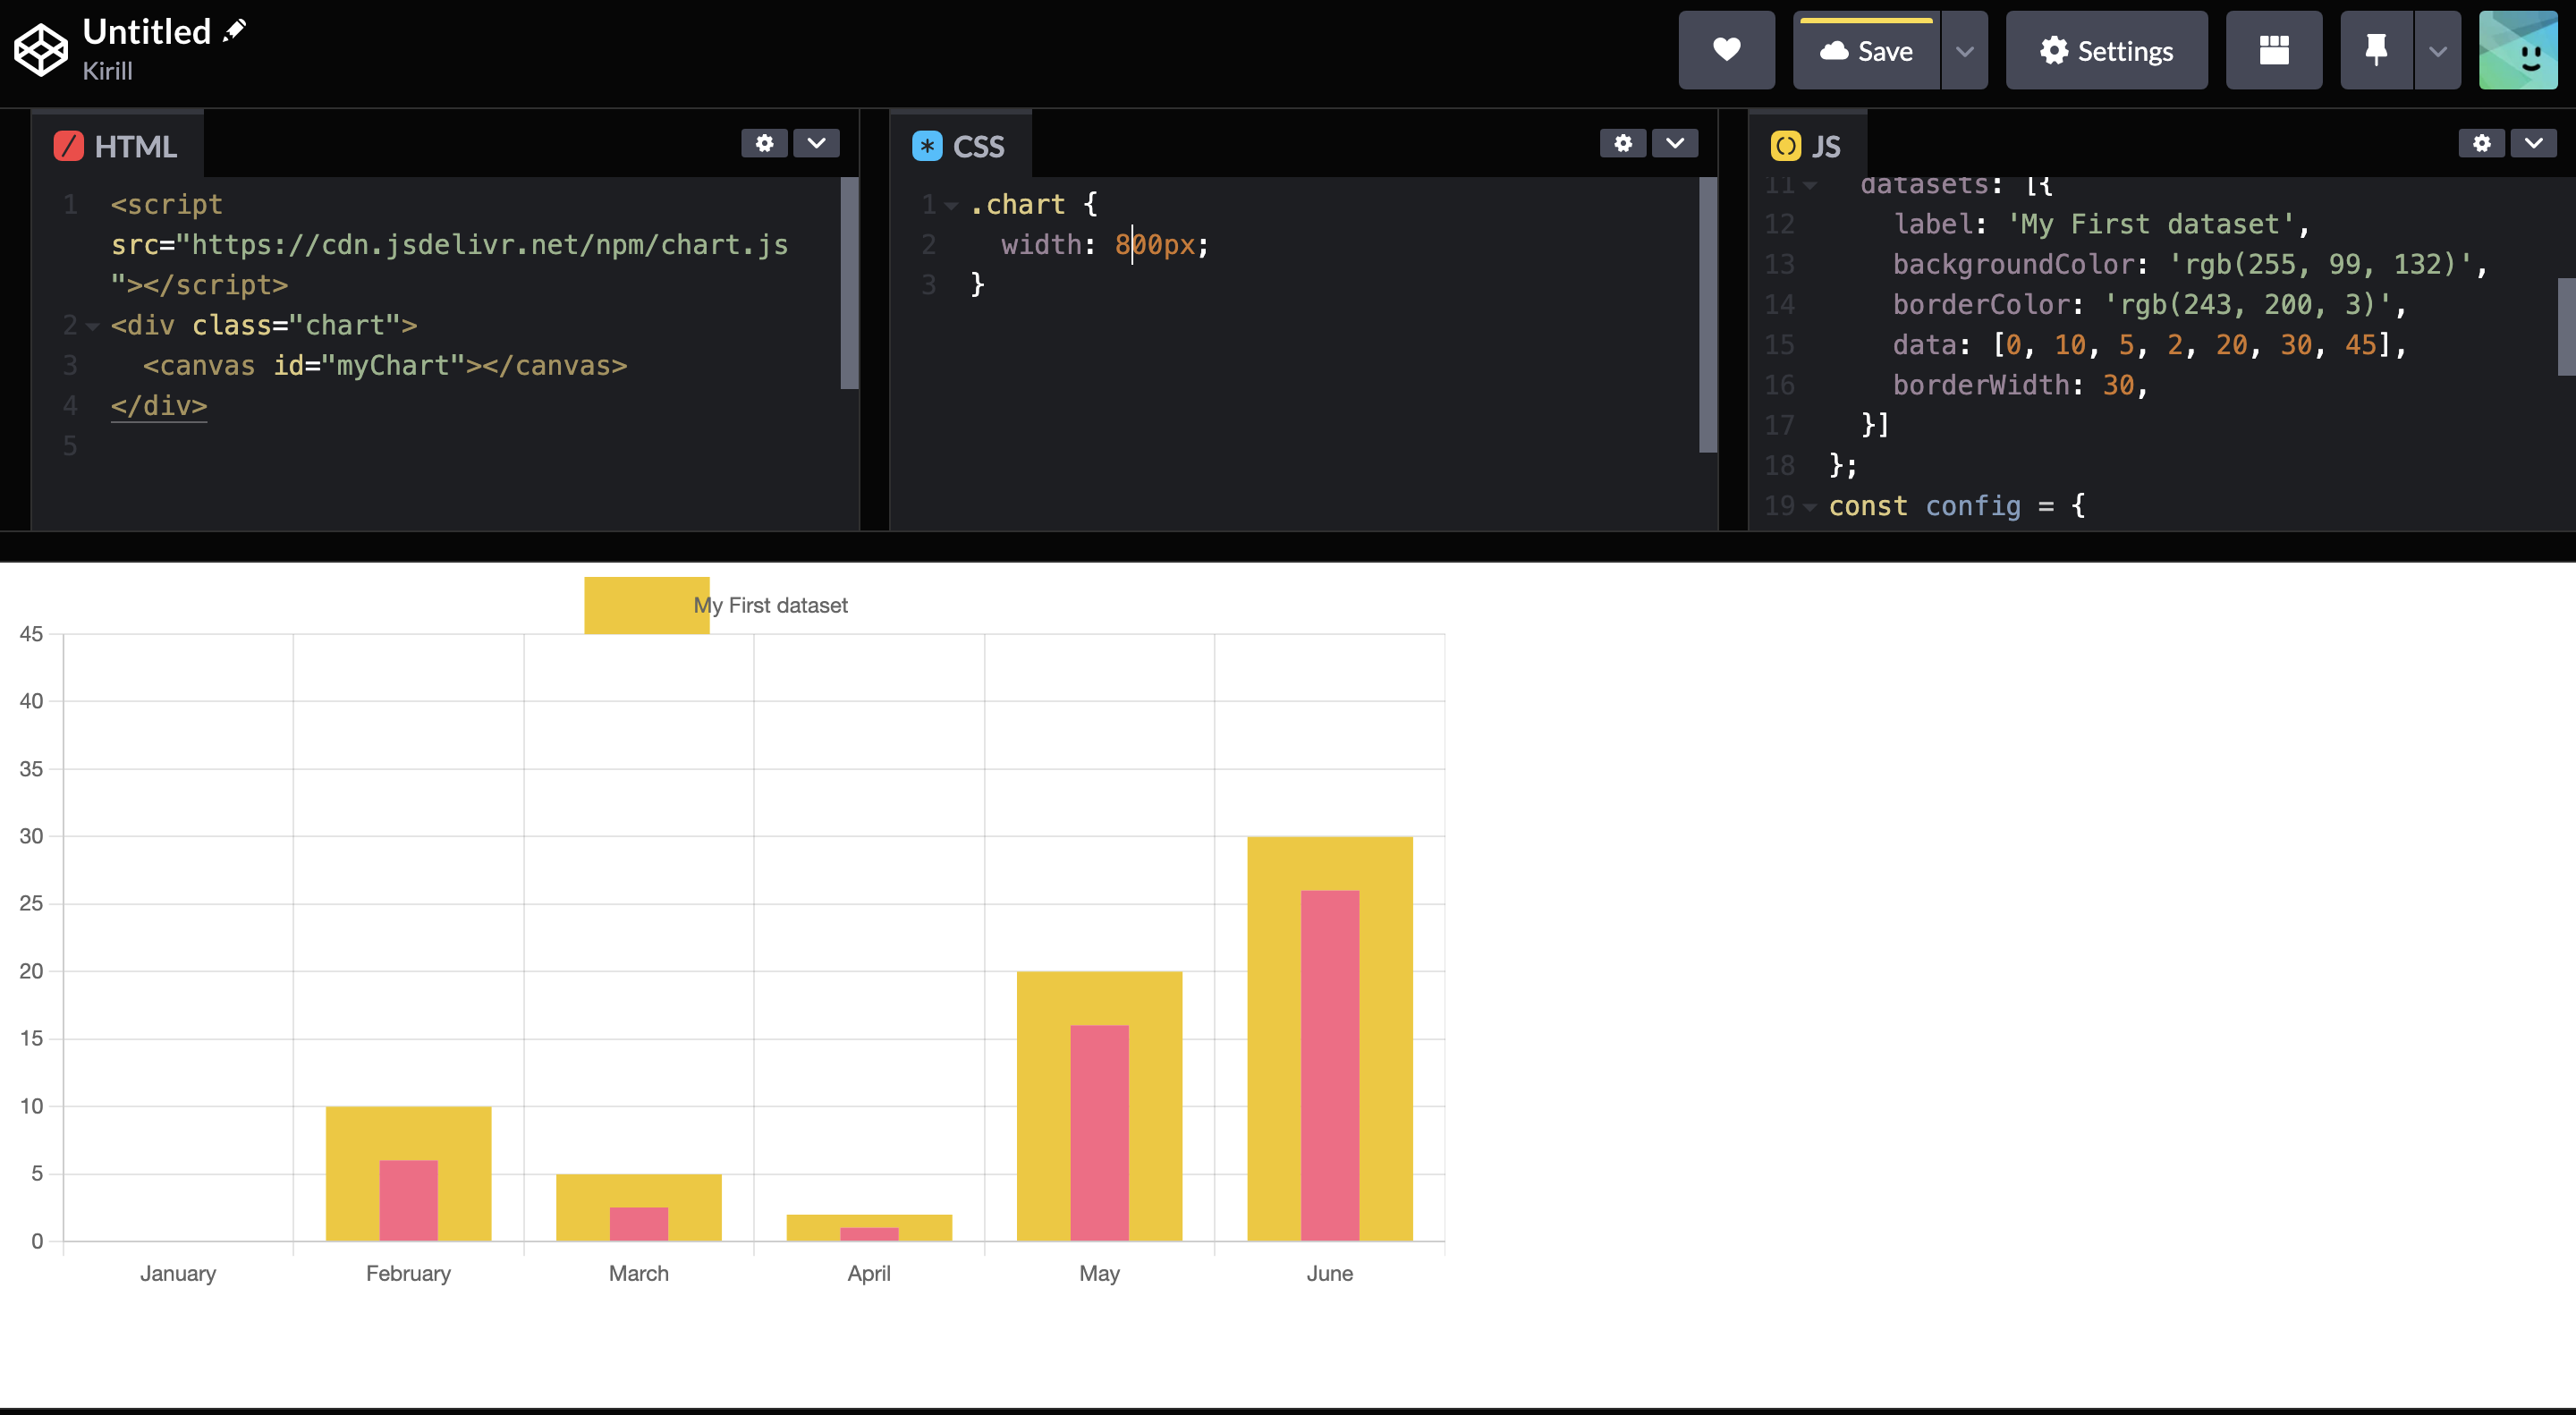2576x1415 pixels.
Task: Click the const config line in JS
Action: 1957,506
